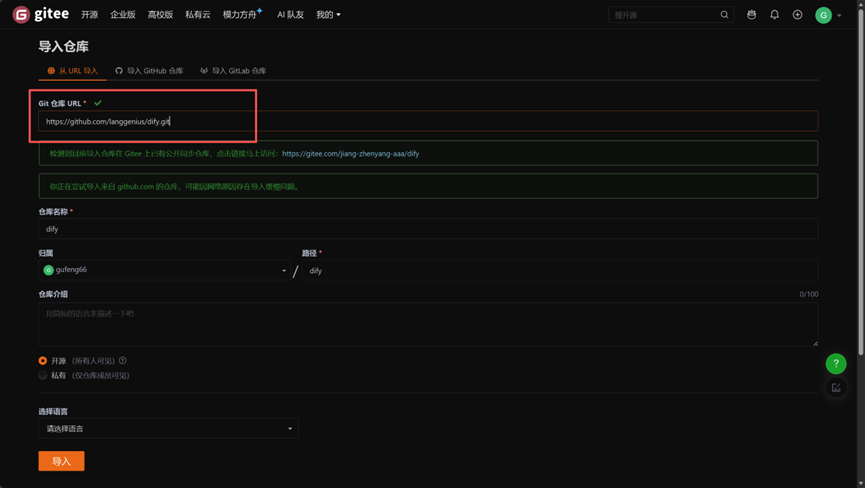Open the notifications bell
The height and width of the screenshot is (488, 865).
(x=775, y=15)
